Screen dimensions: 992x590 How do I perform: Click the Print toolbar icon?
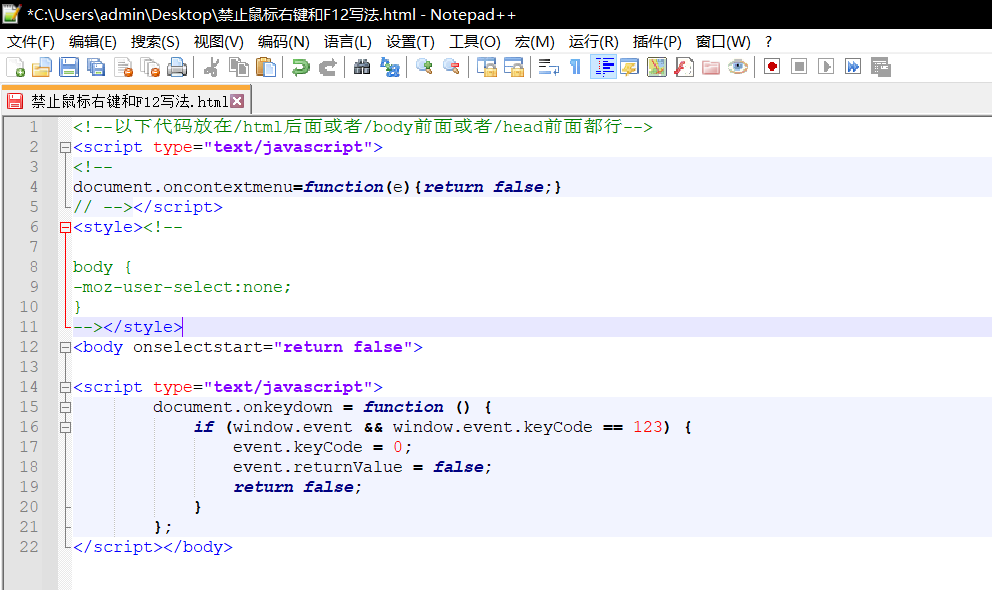[177, 67]
